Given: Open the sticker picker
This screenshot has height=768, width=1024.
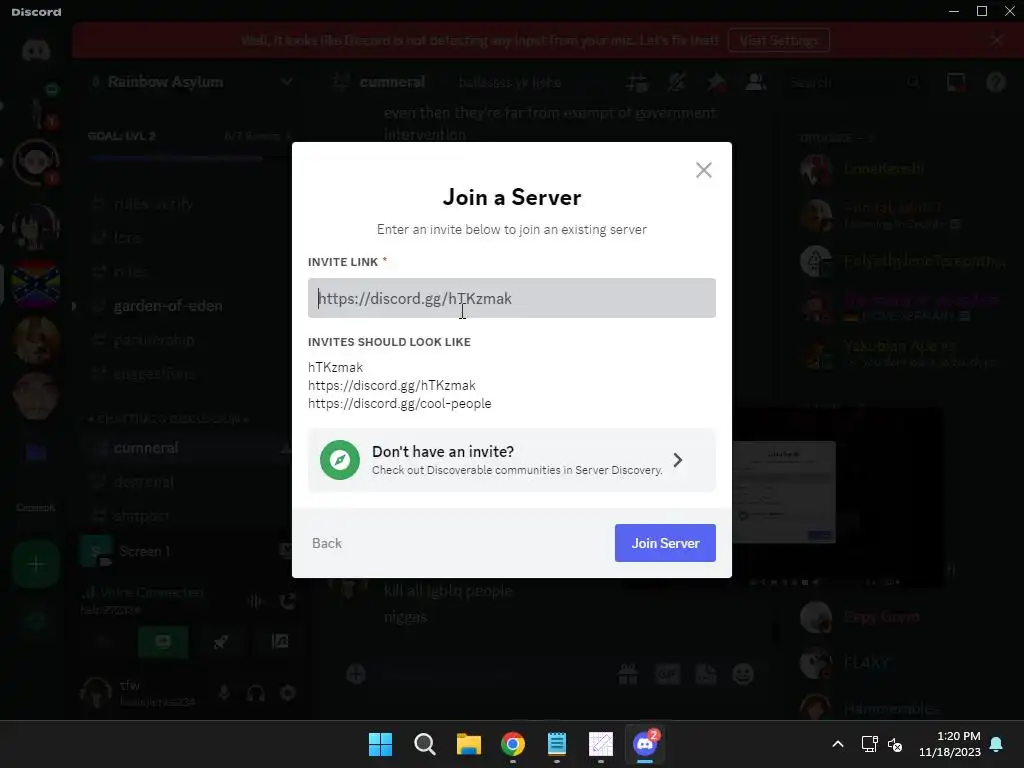Looking at the screenshot, I should tap(705, 674).
